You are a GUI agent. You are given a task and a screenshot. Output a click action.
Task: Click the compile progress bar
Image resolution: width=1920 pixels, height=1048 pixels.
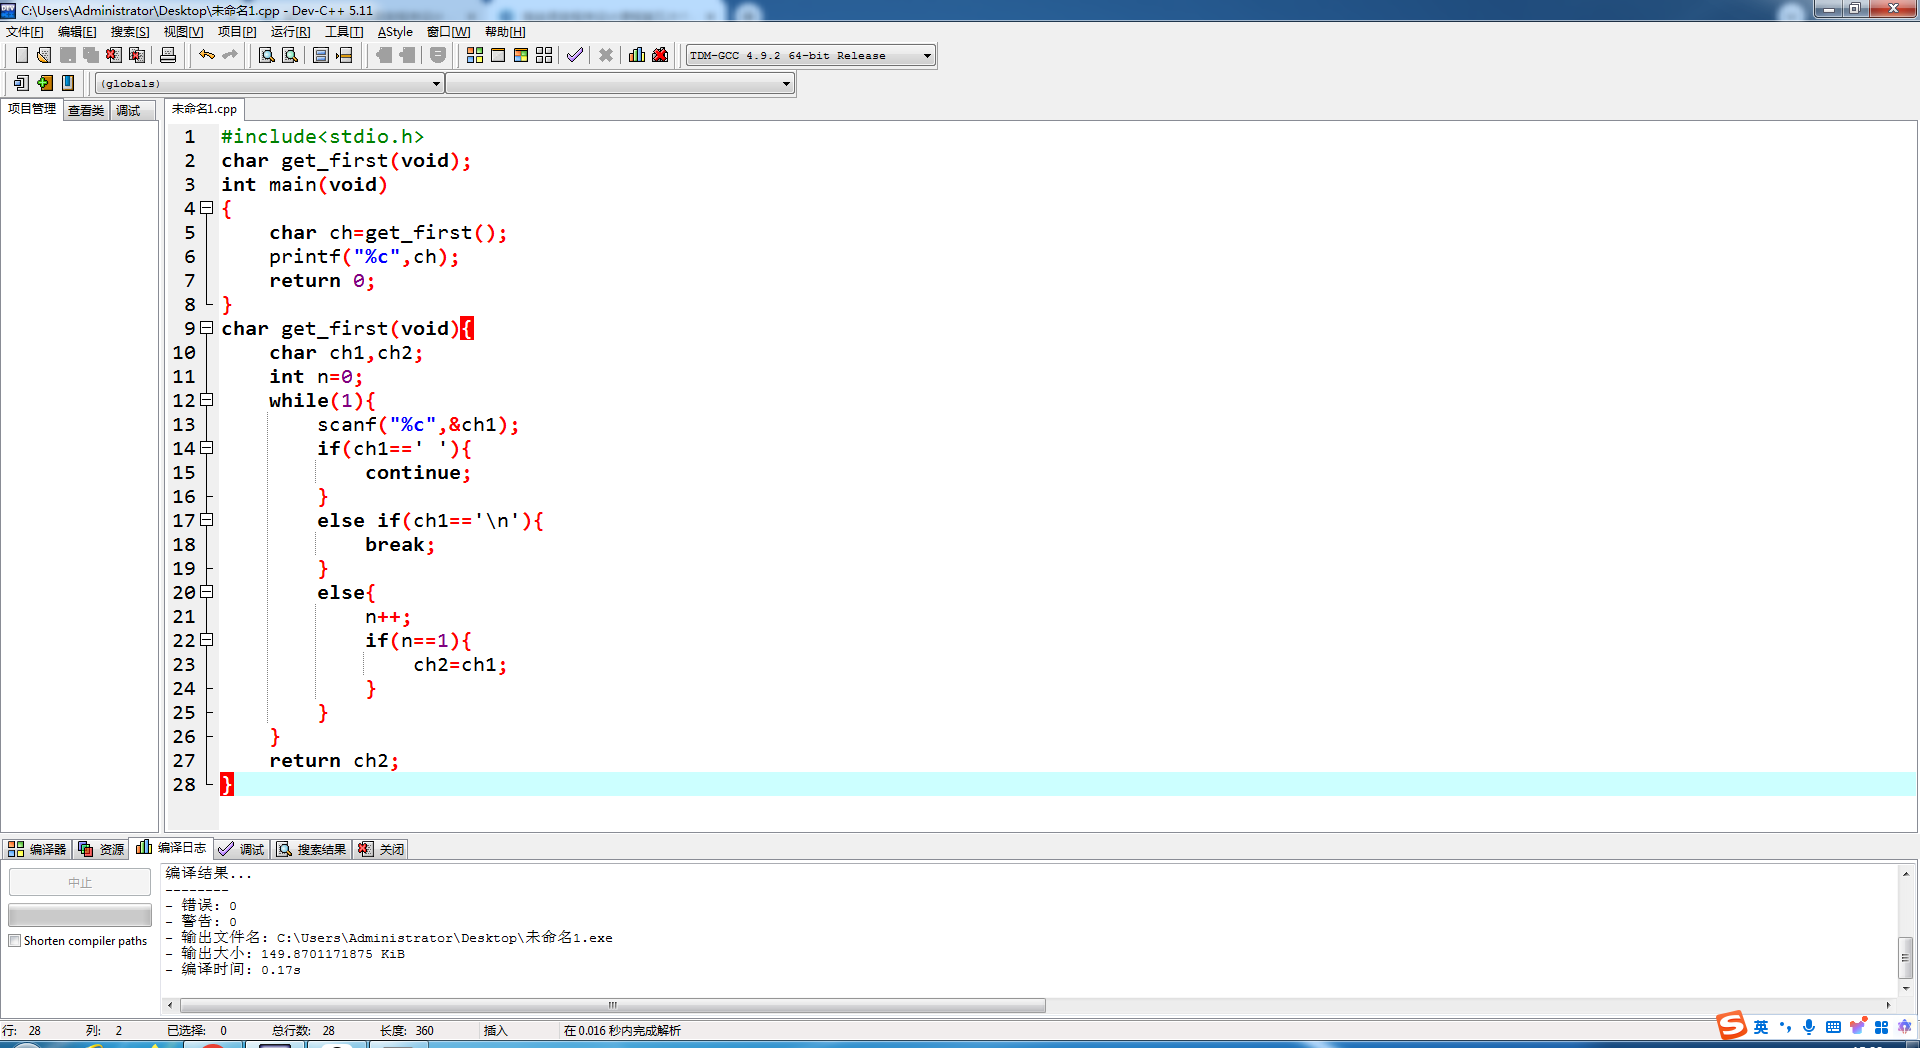80,915
